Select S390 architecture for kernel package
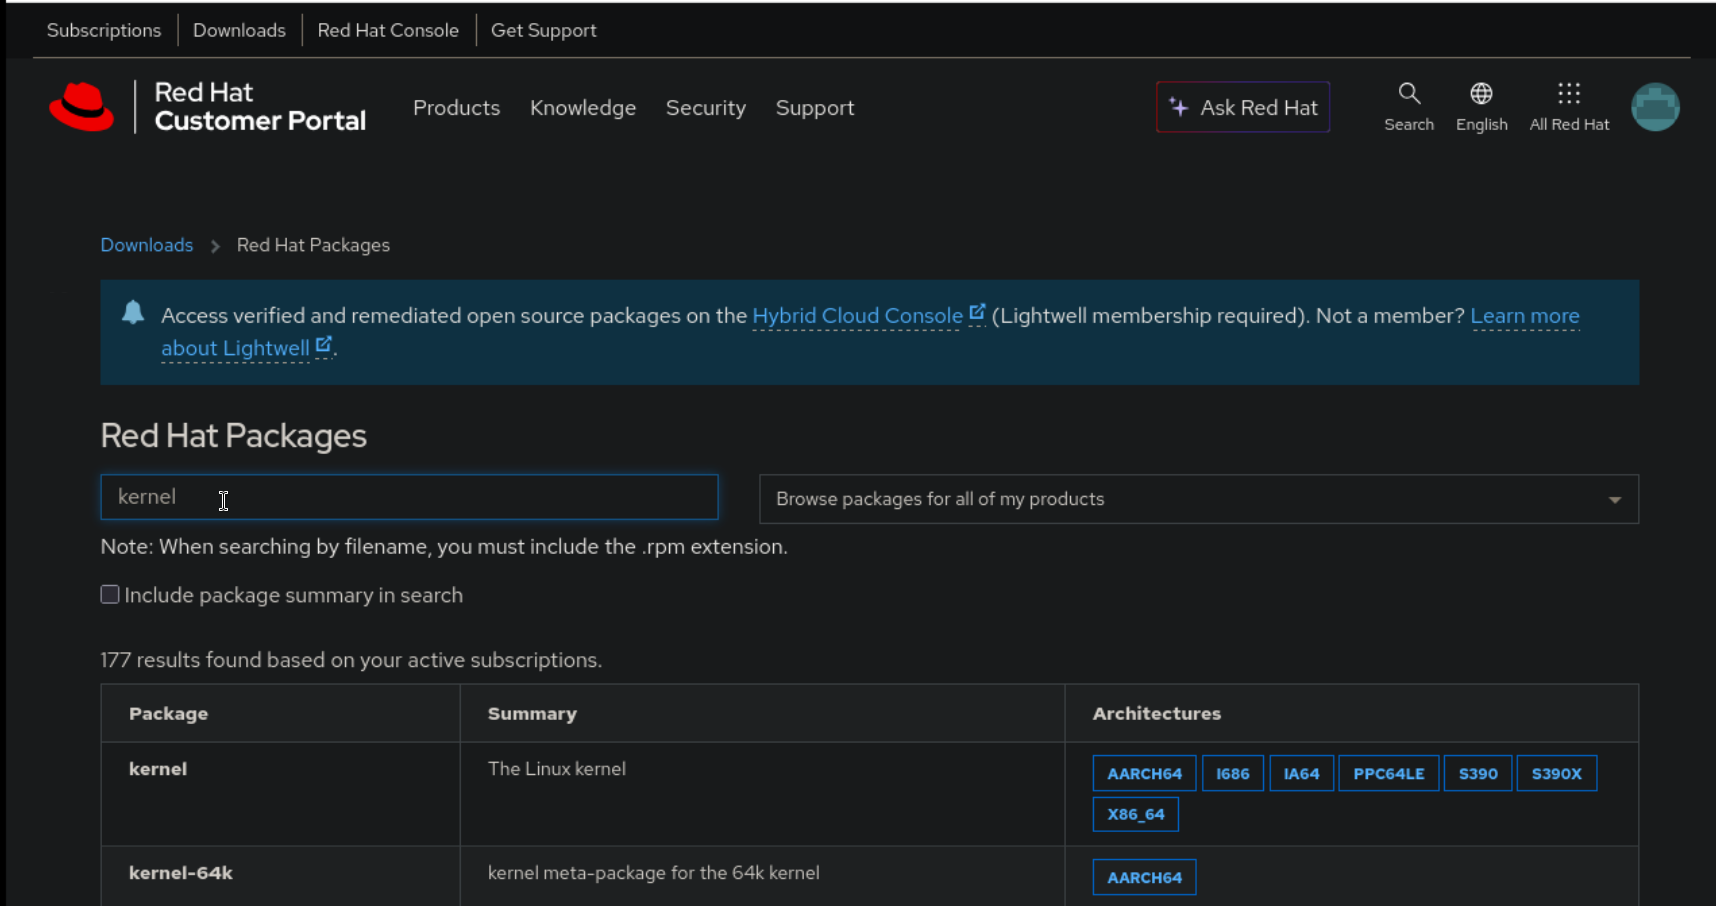 point(1478,773)
